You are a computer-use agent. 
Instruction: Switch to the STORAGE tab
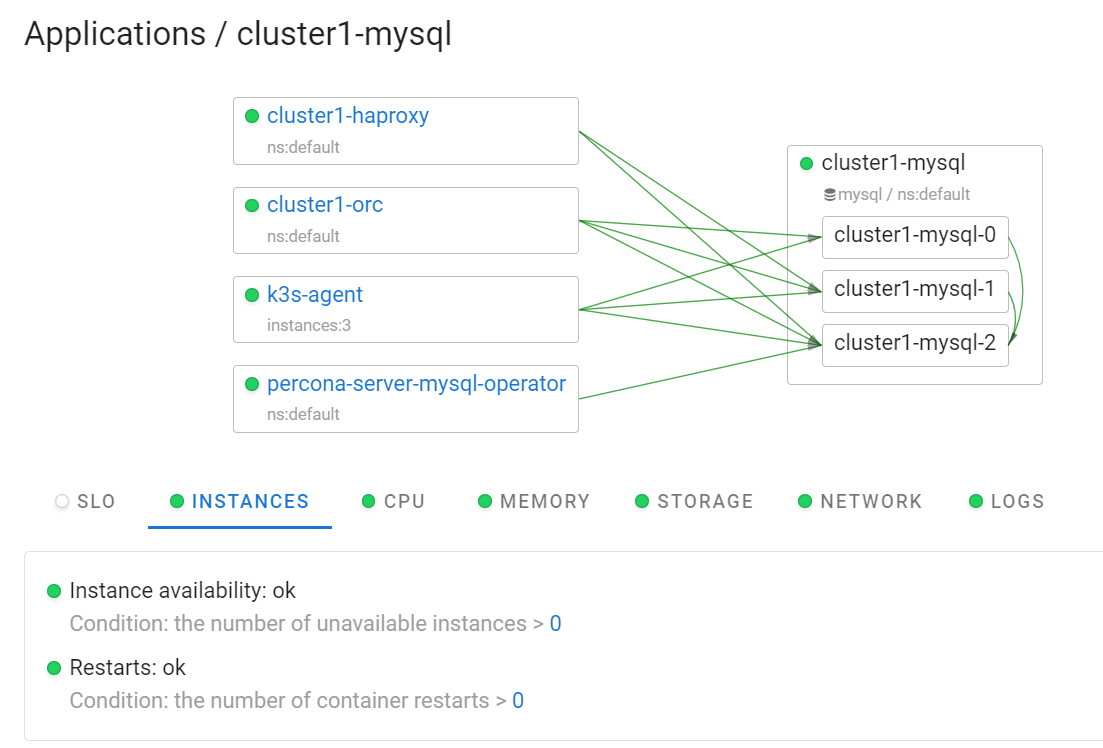704,501
